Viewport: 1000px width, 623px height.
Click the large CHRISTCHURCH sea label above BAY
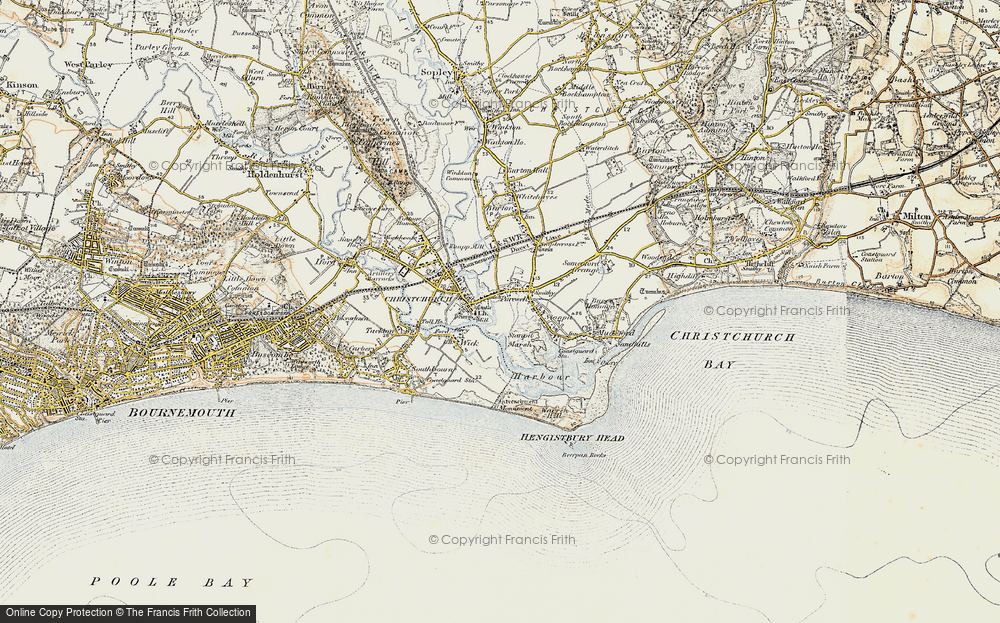[x=733, y=336]
